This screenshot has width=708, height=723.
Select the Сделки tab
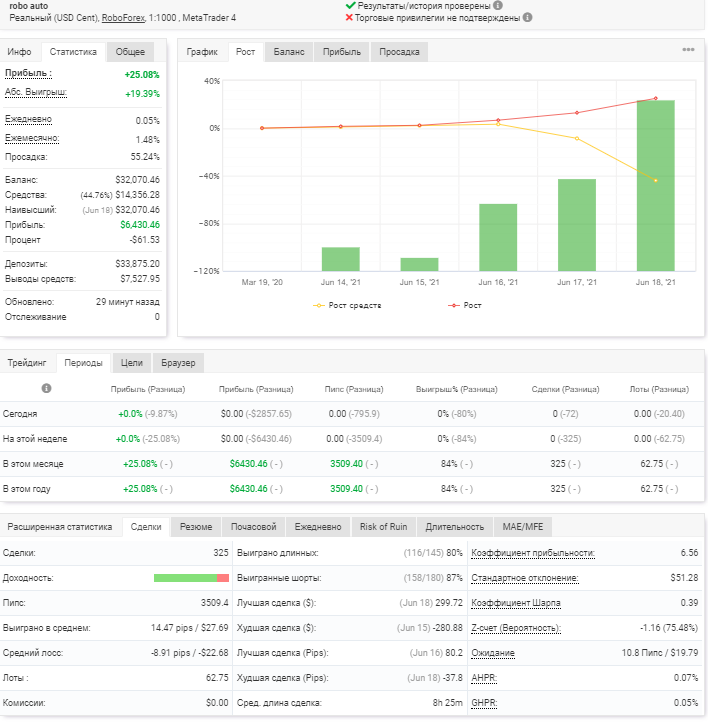pyautogui.click(x=146, y=527)
